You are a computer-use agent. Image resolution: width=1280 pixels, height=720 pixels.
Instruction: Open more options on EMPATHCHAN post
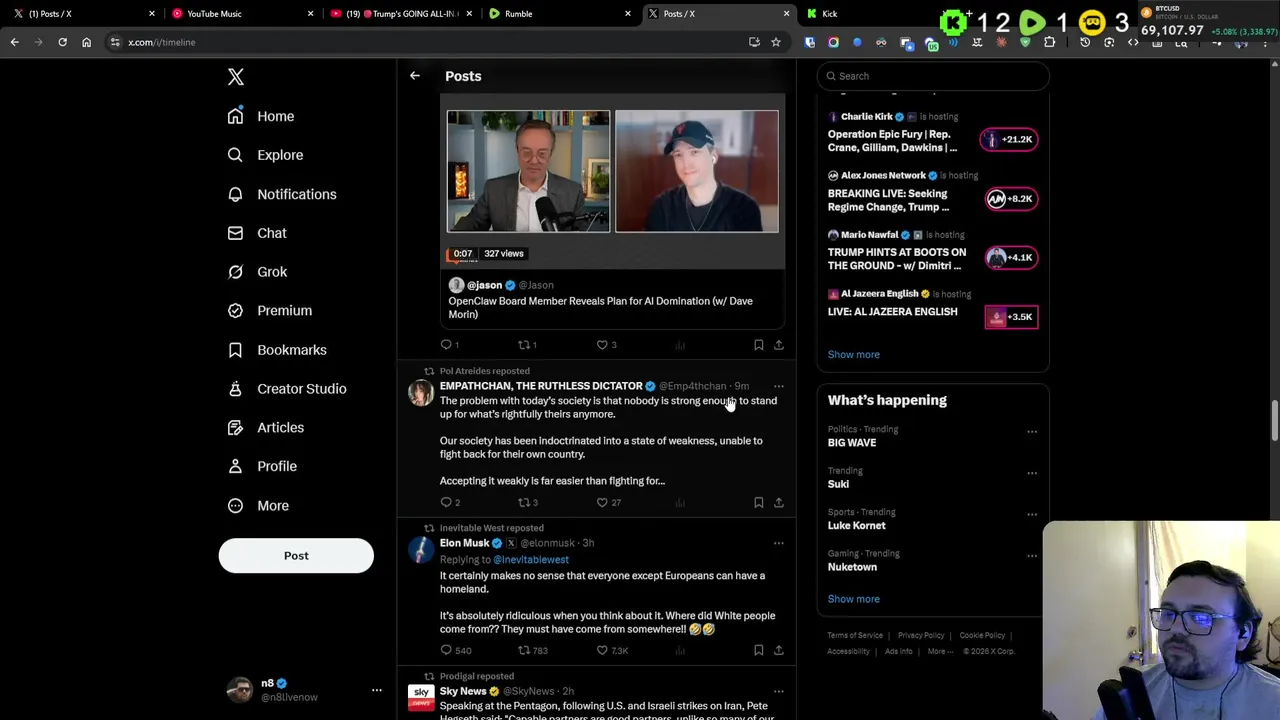(x=779, y=386)
